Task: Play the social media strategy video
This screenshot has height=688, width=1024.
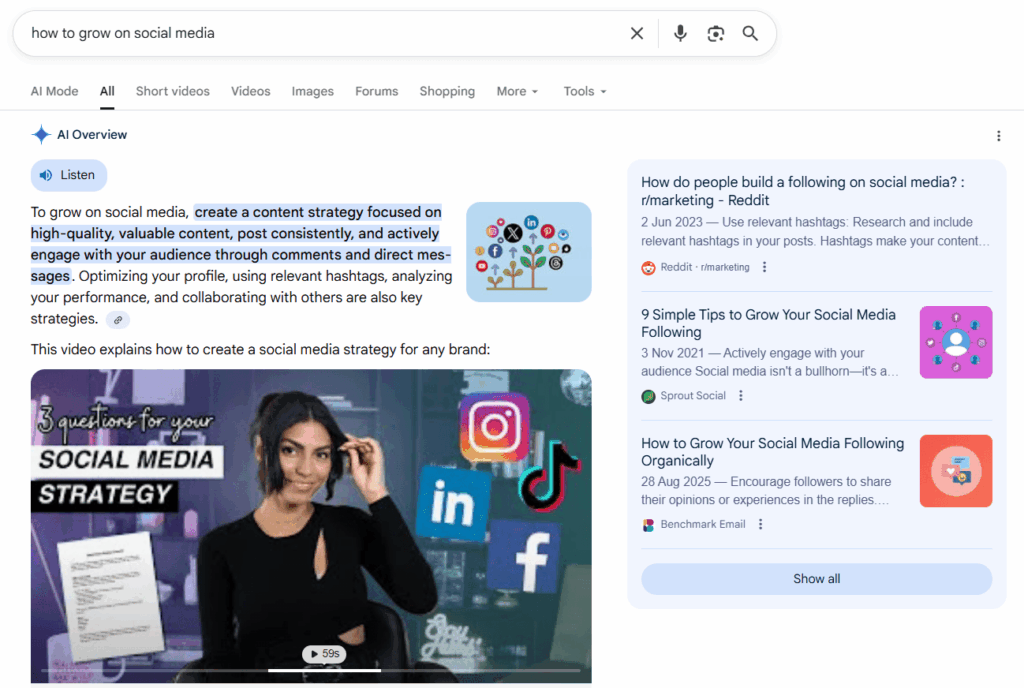Action: coord(323,653)
